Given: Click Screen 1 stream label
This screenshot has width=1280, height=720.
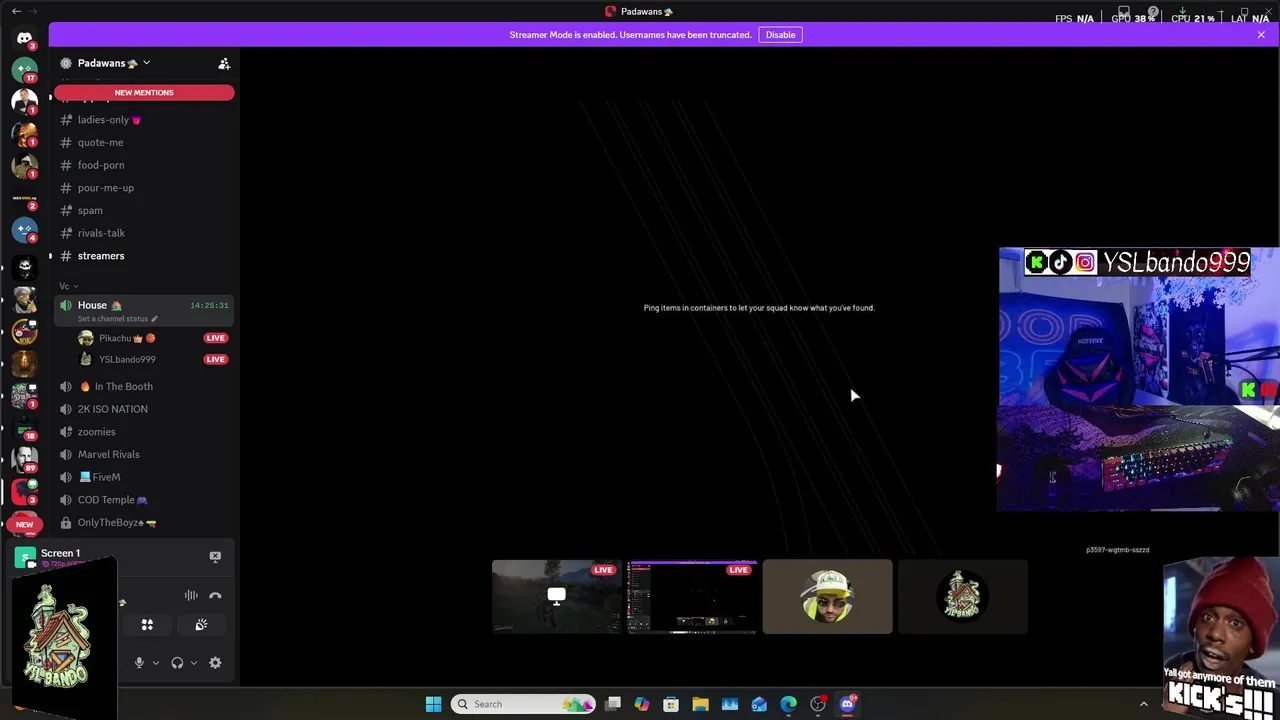Looking at the screenshot, I should [x=60, y=553].
